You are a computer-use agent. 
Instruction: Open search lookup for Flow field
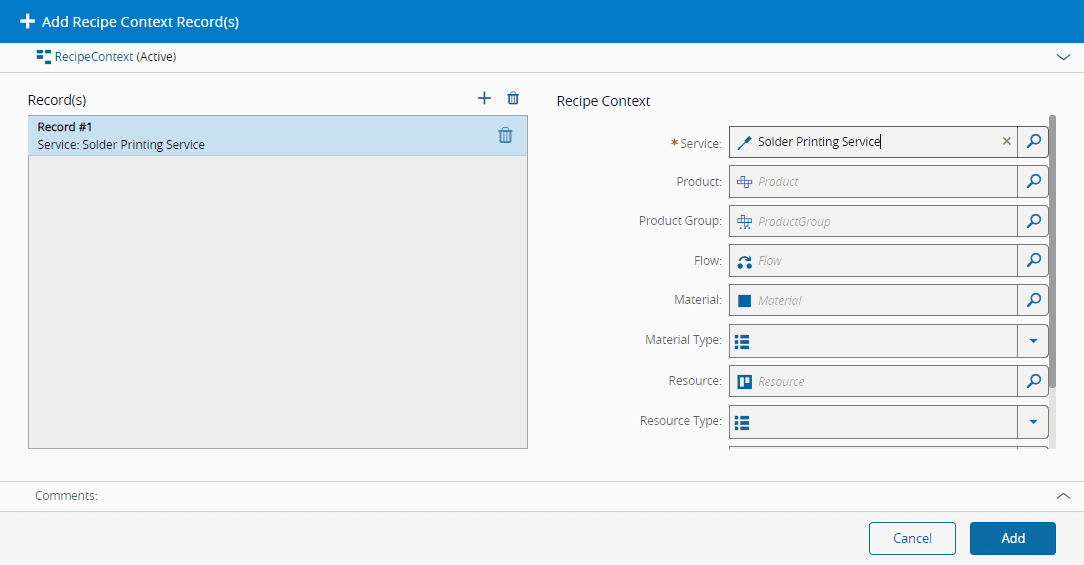(x=1033, y=261)
